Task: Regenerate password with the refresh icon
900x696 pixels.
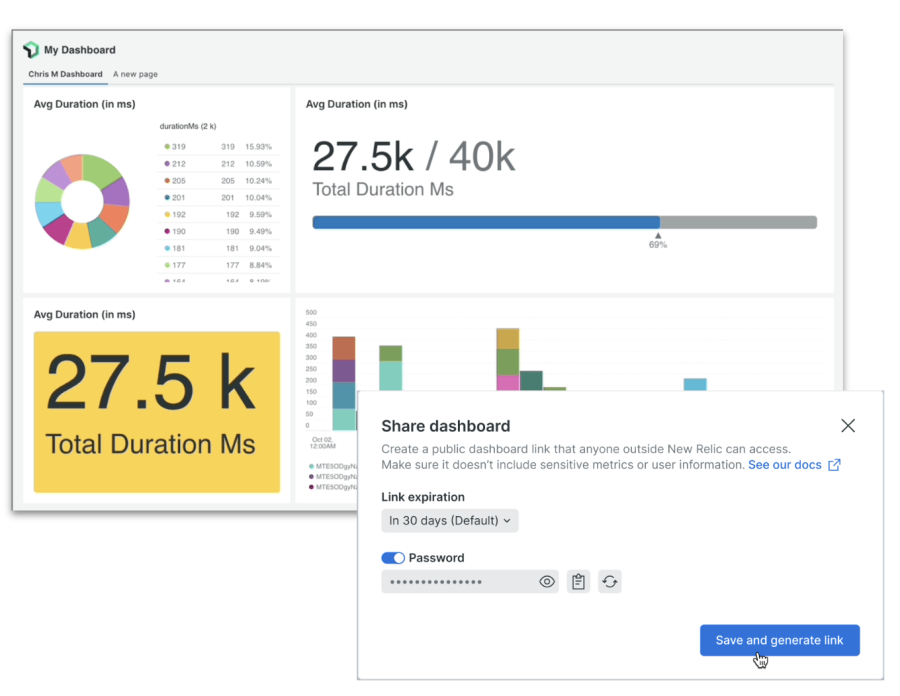Action: [610, 582]
